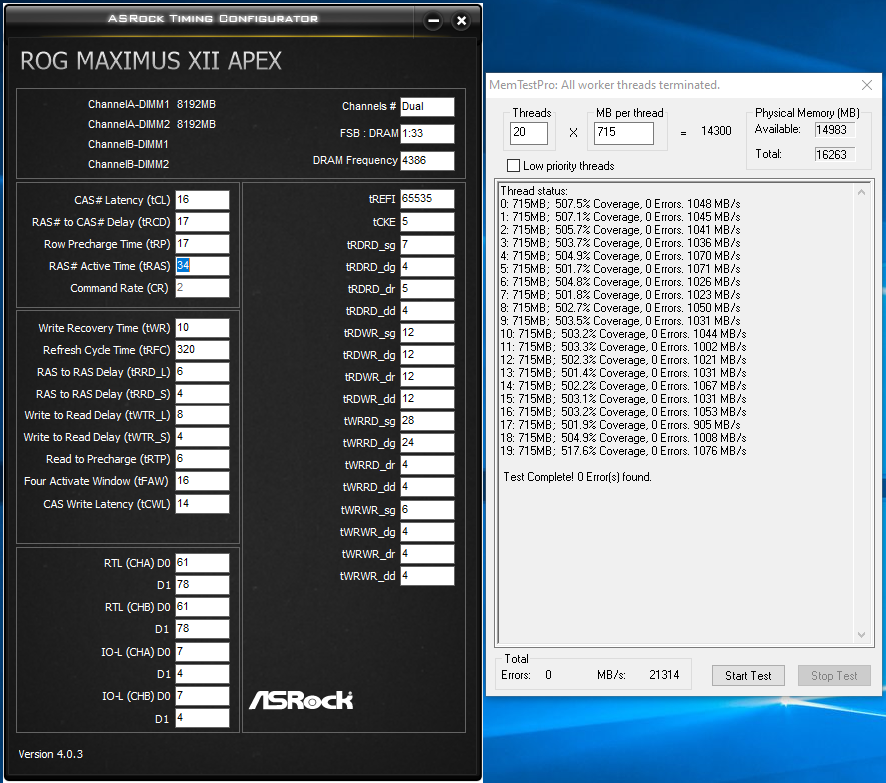
Task: Select the RAS# to CAS# Delay (tRCD) field
Action: pyautogui.click(x=202, y=221)
